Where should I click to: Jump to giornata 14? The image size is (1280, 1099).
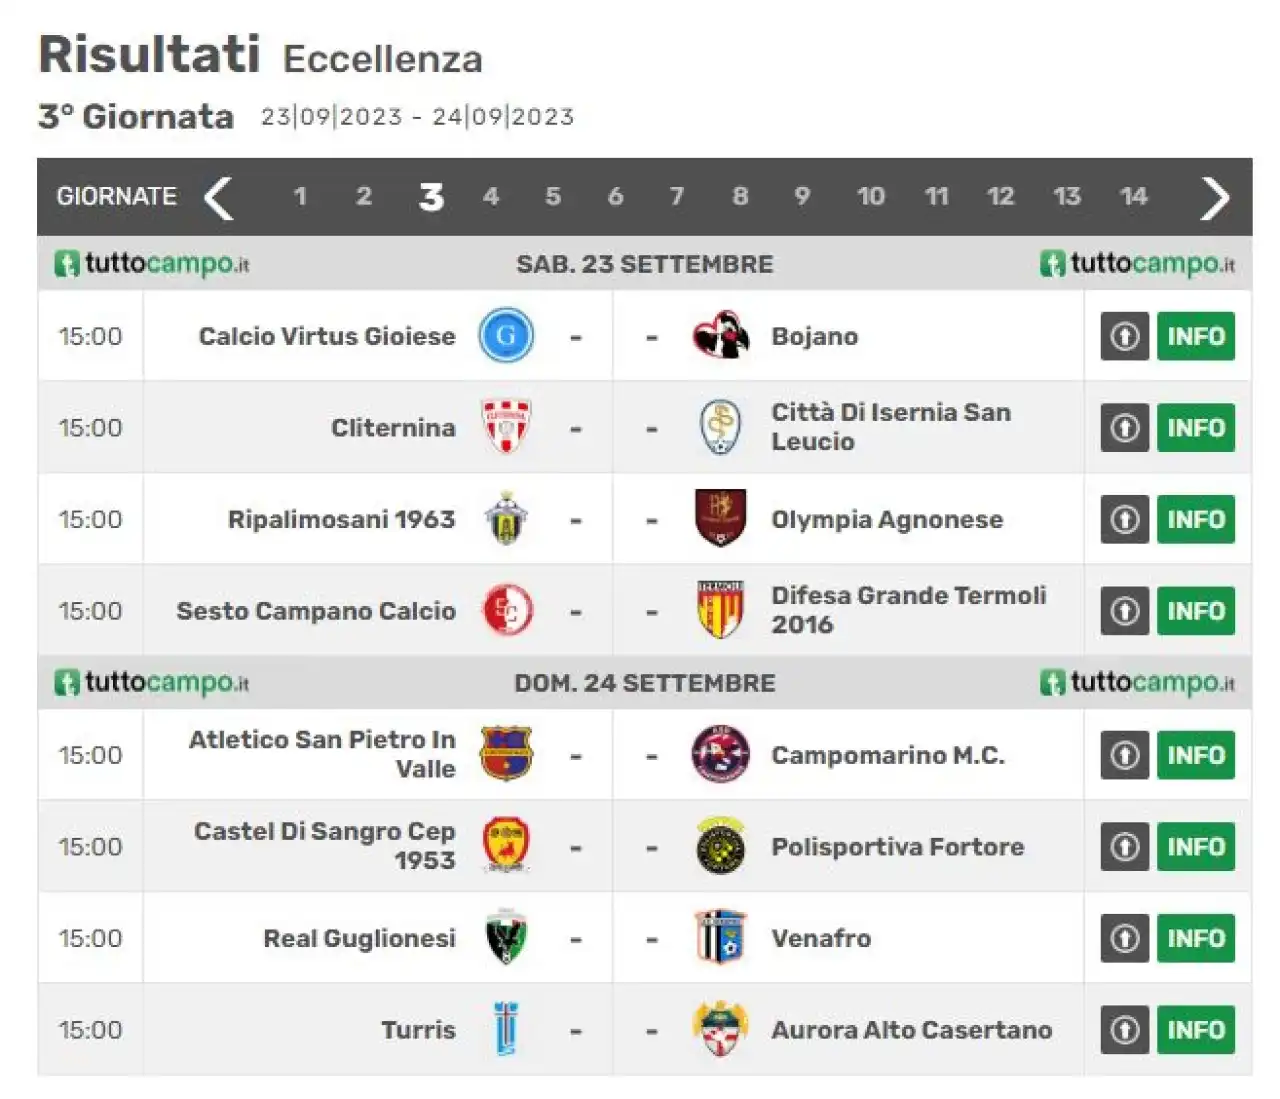pyautogui.click(x=1133, y=196)
